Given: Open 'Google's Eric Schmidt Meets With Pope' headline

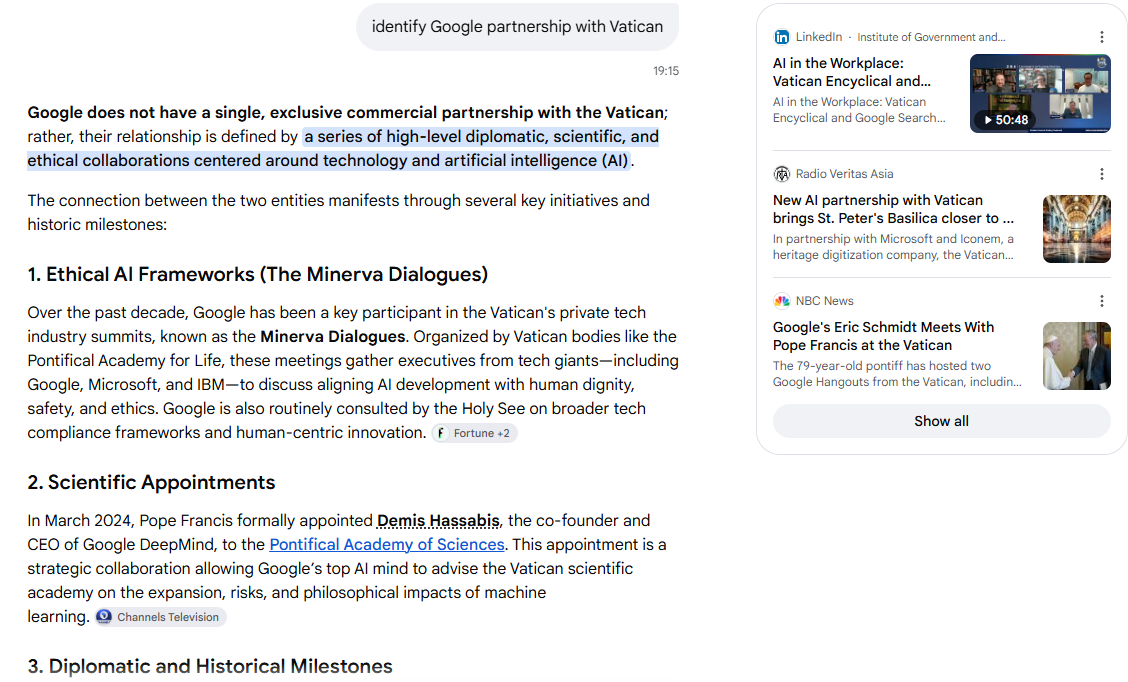Looking at the screenshot, I should coord(883,336).
